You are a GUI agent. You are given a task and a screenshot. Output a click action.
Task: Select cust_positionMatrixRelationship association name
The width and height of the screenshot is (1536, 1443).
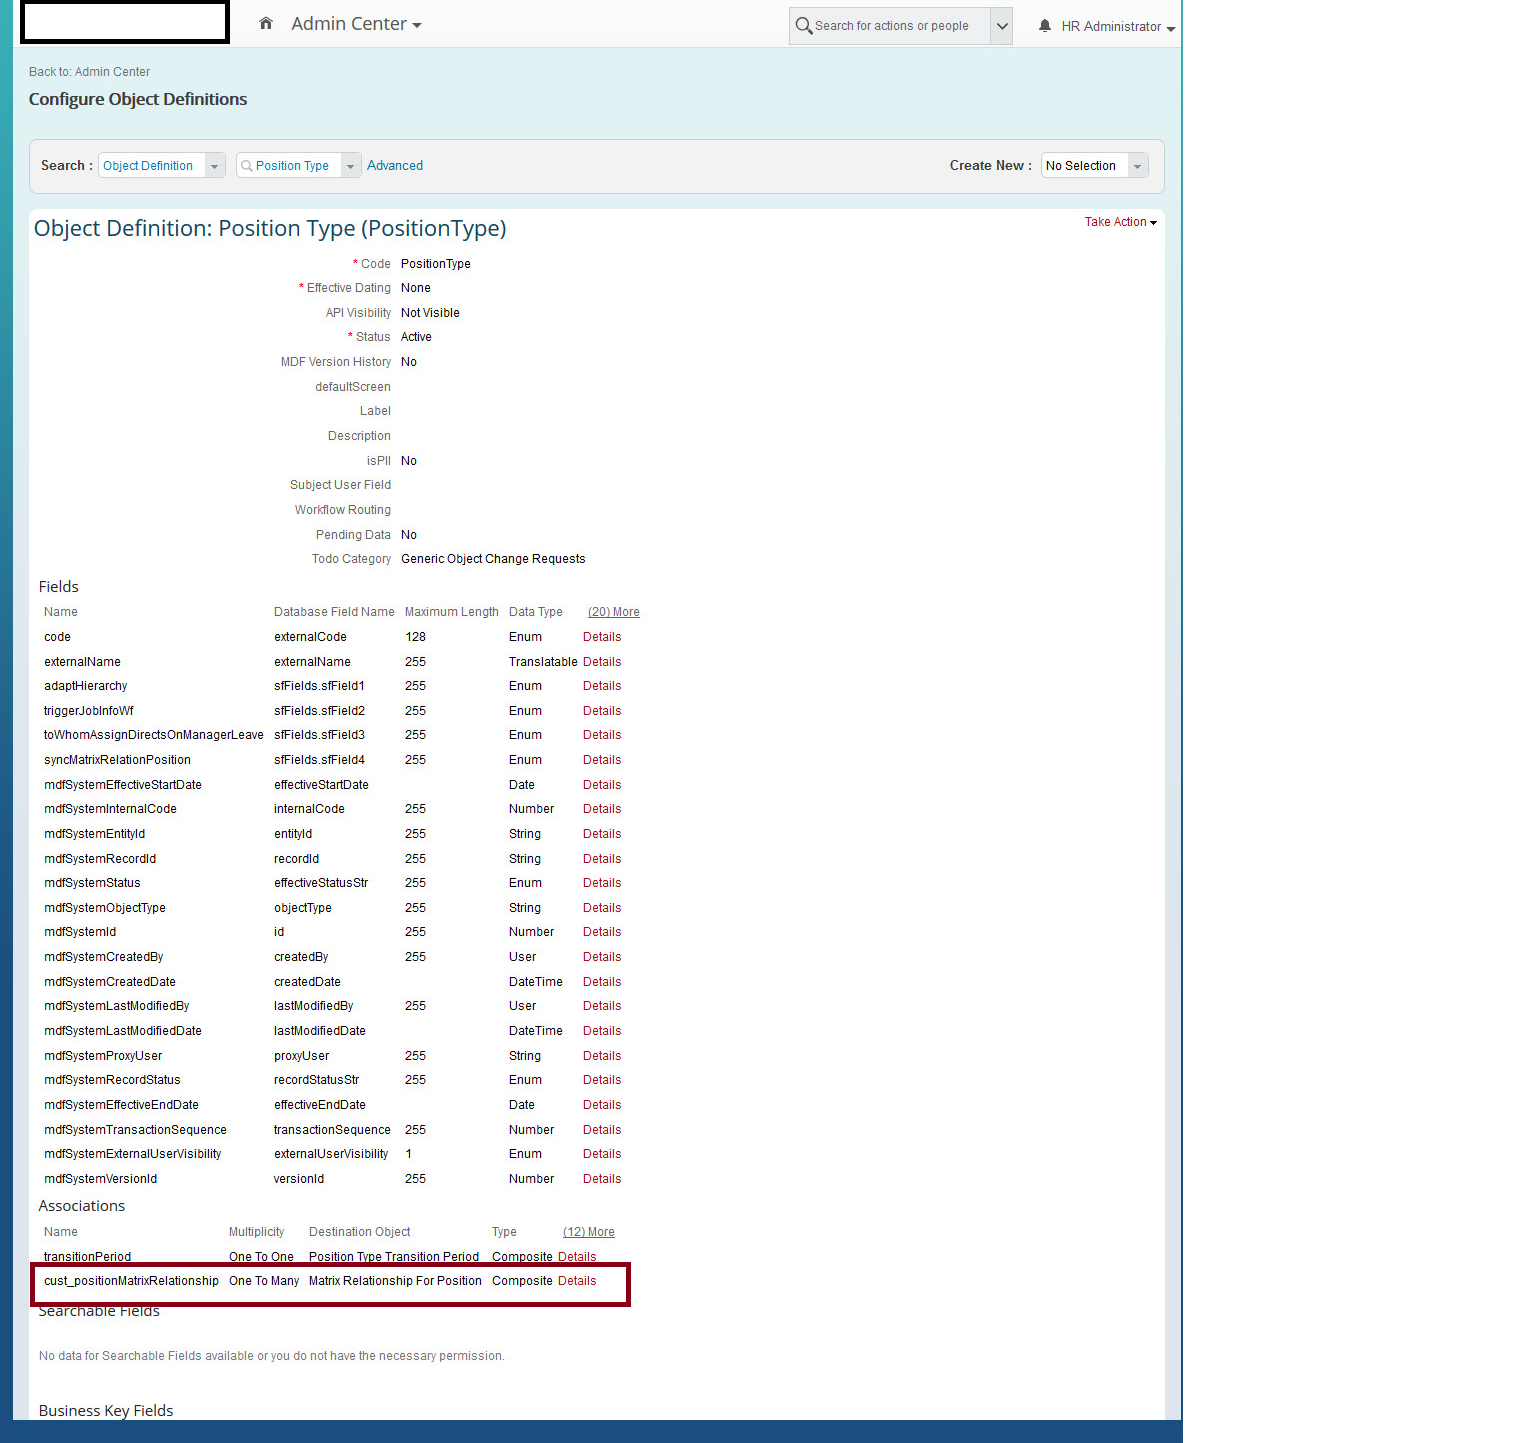pyautogui.click(x=131, y=1281)
